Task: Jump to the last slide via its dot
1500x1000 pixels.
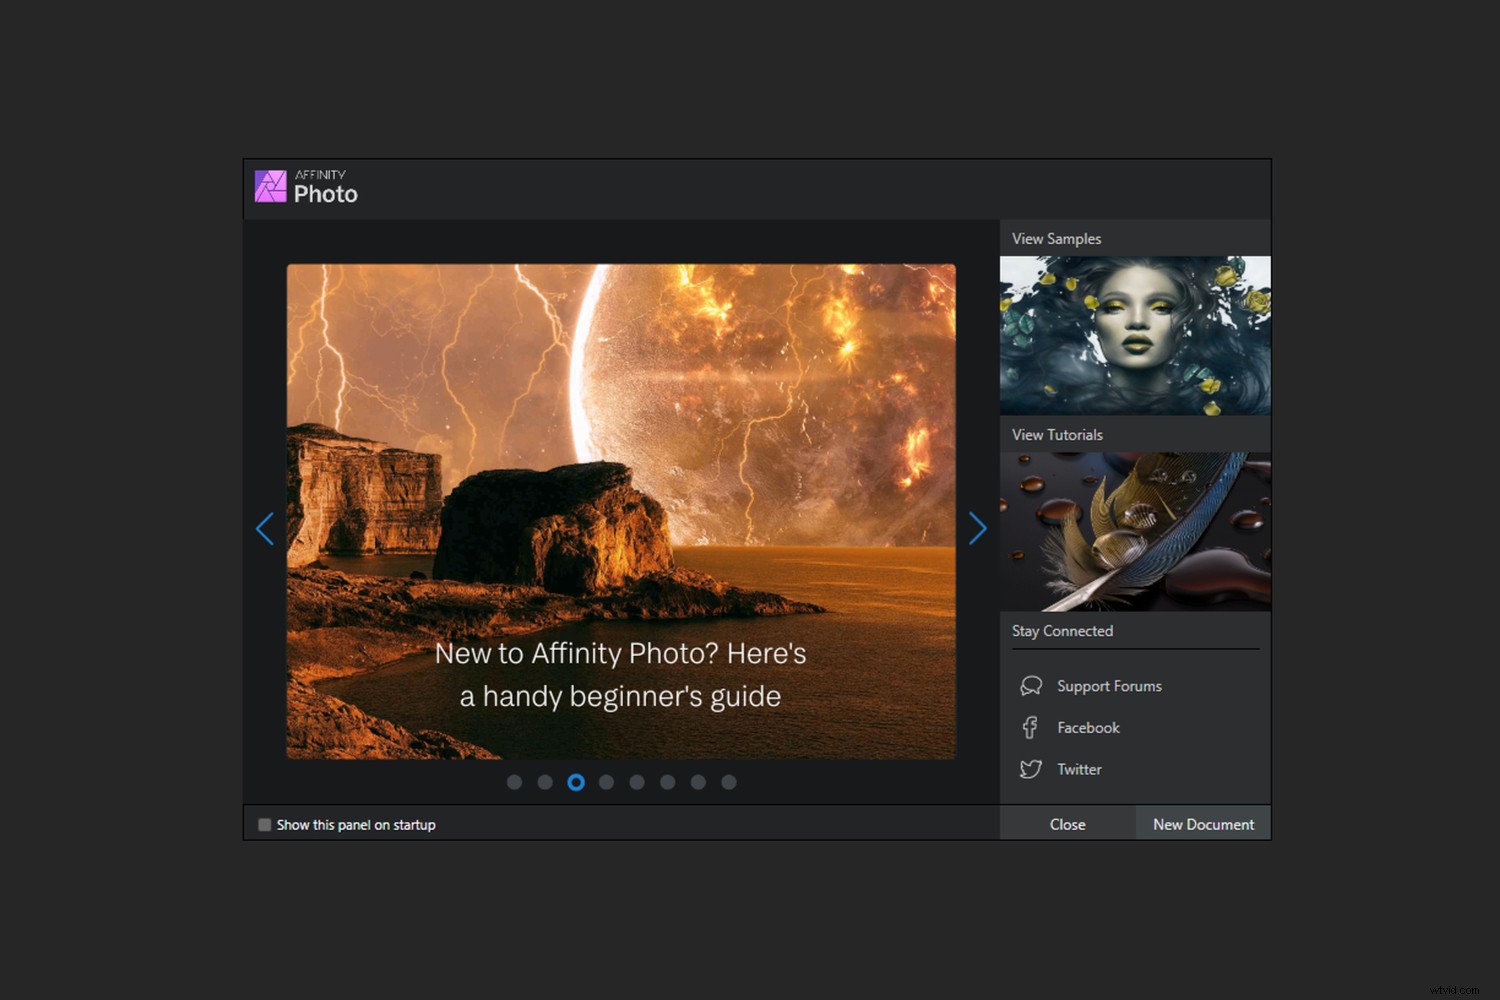Action: 729,782
